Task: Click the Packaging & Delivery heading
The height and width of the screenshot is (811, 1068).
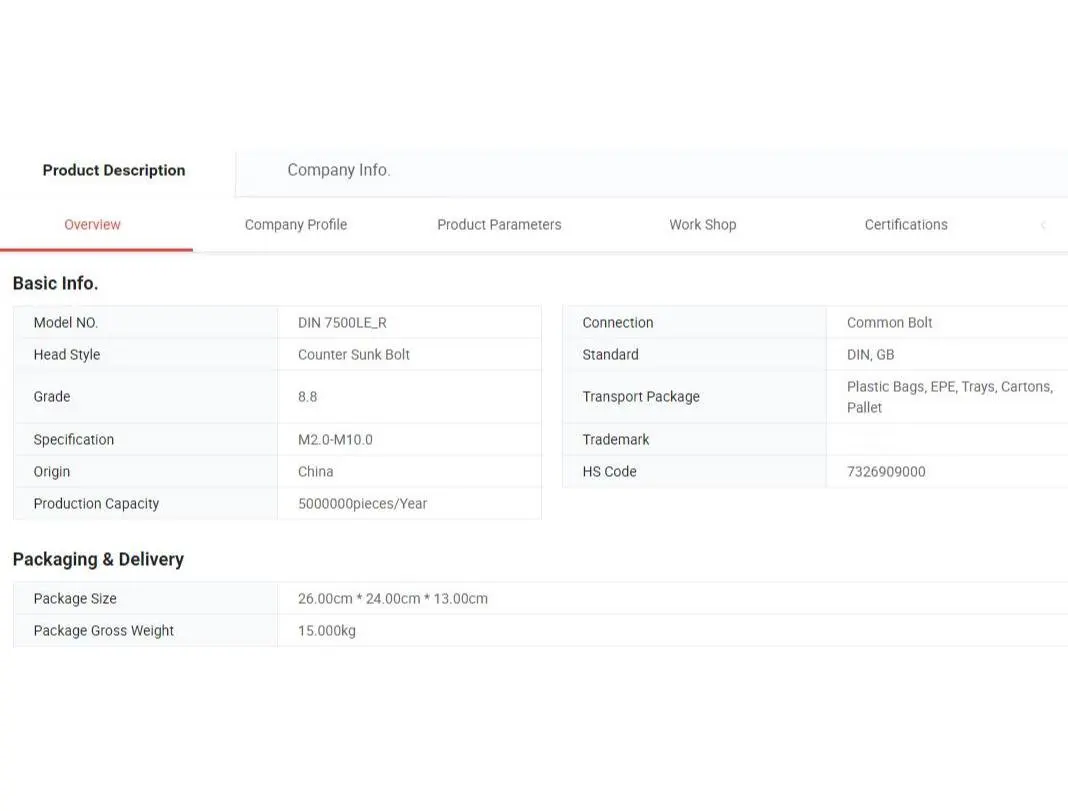Action: [98, 559]
